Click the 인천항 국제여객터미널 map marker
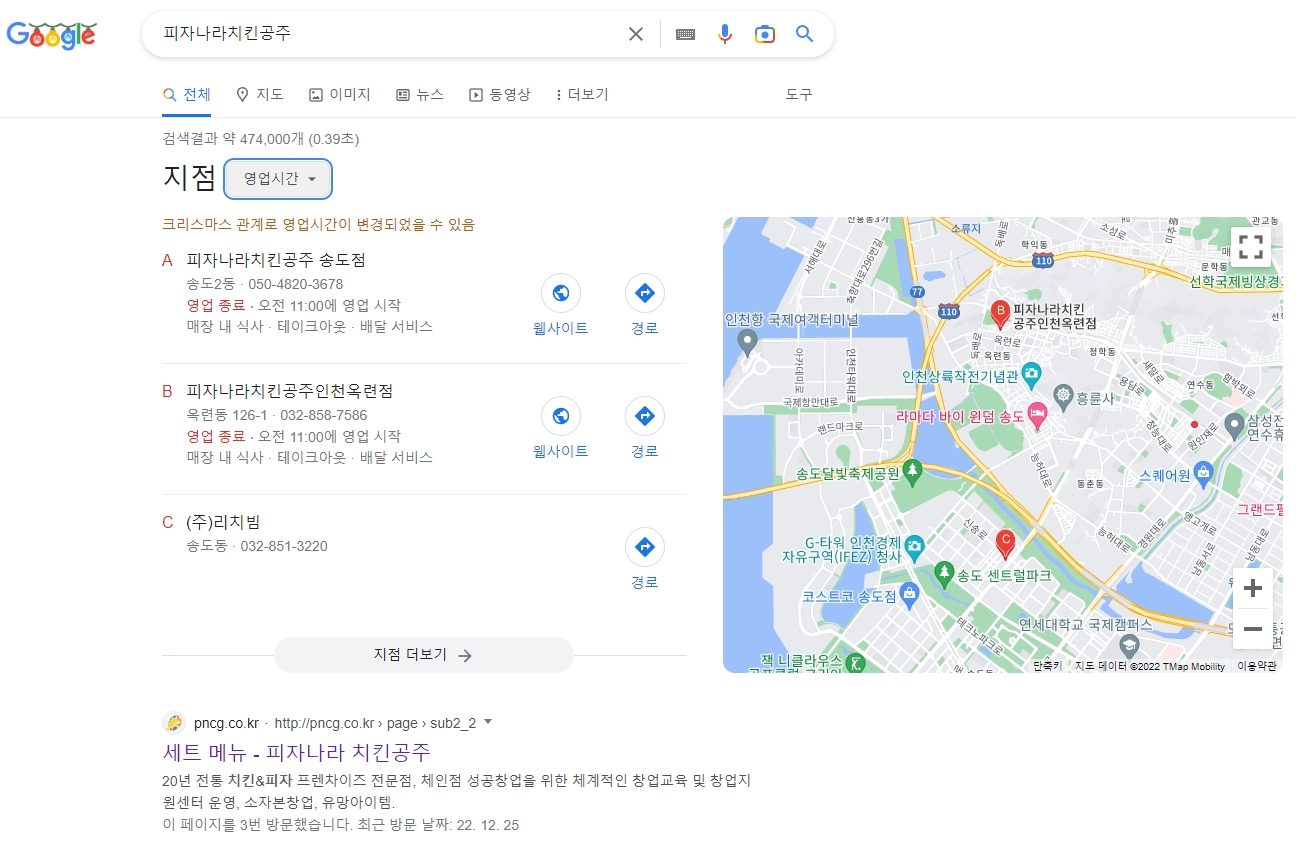The width and height of the screenshot is (1296, 844). coord(747,342)
